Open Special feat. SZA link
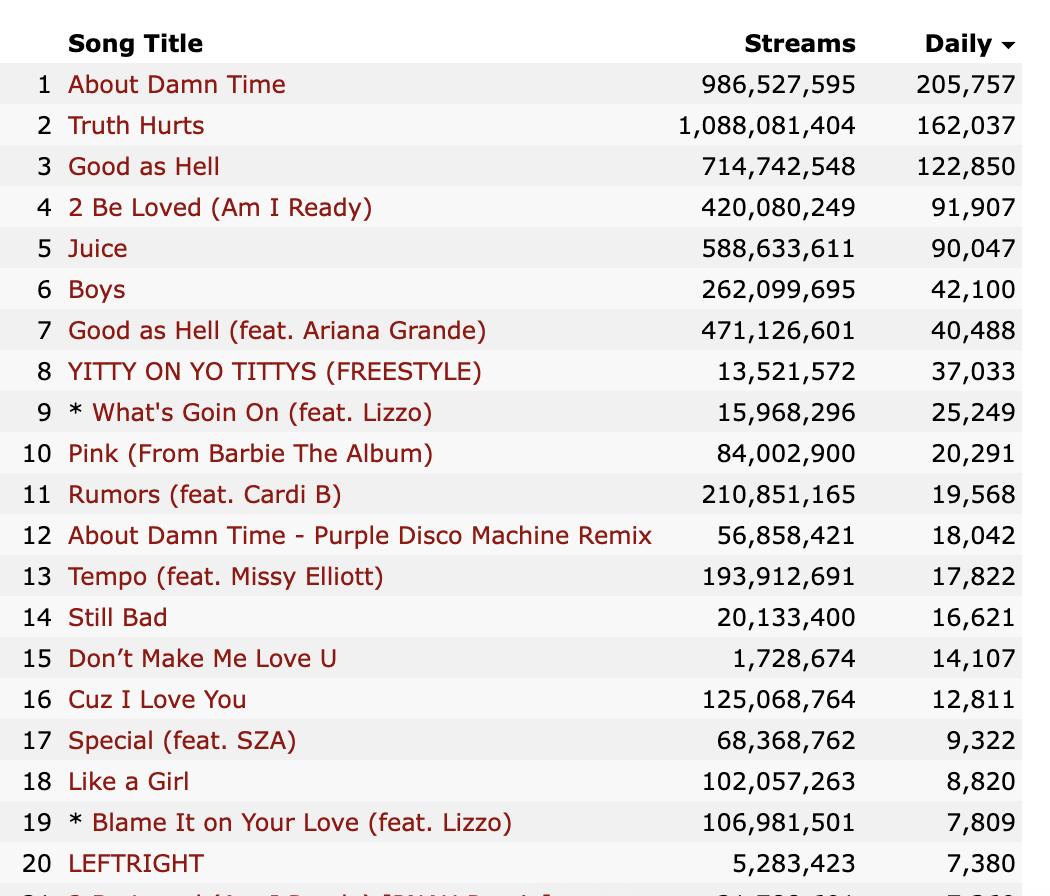The height and width of the screenshot is (896, 1050). coord(182,741)
